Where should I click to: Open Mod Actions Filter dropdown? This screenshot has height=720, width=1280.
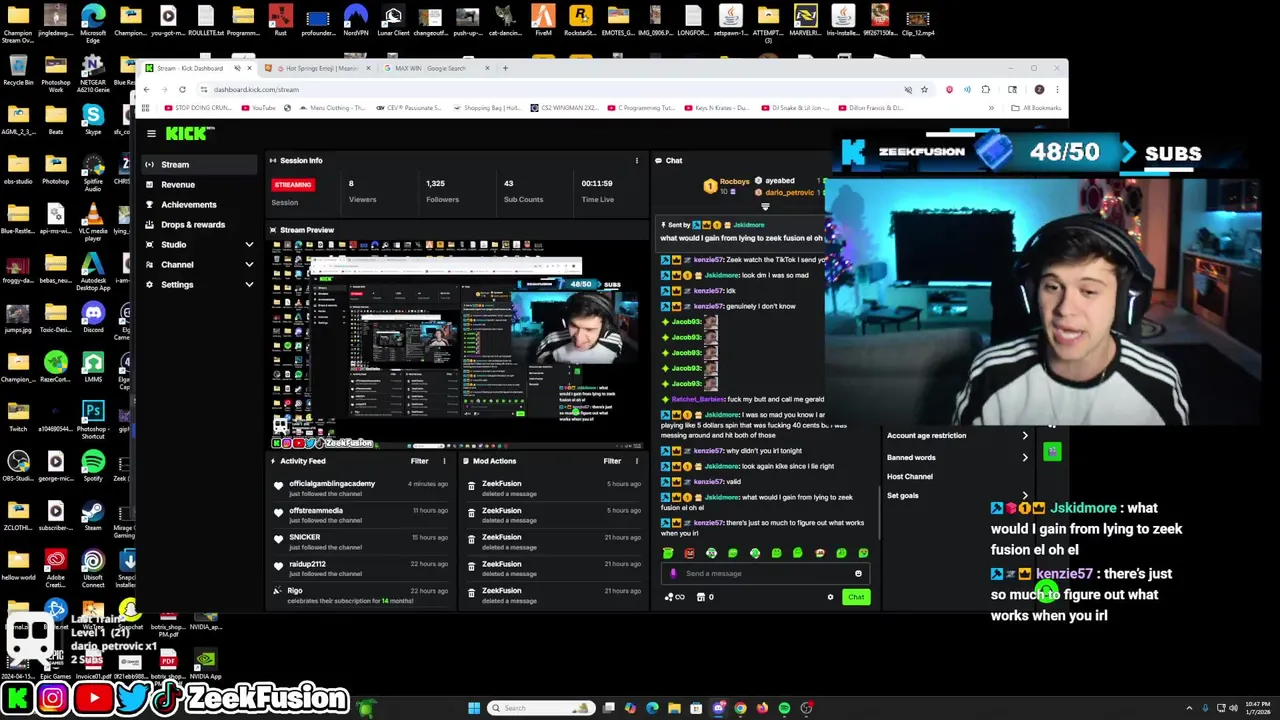click(612, 461)
